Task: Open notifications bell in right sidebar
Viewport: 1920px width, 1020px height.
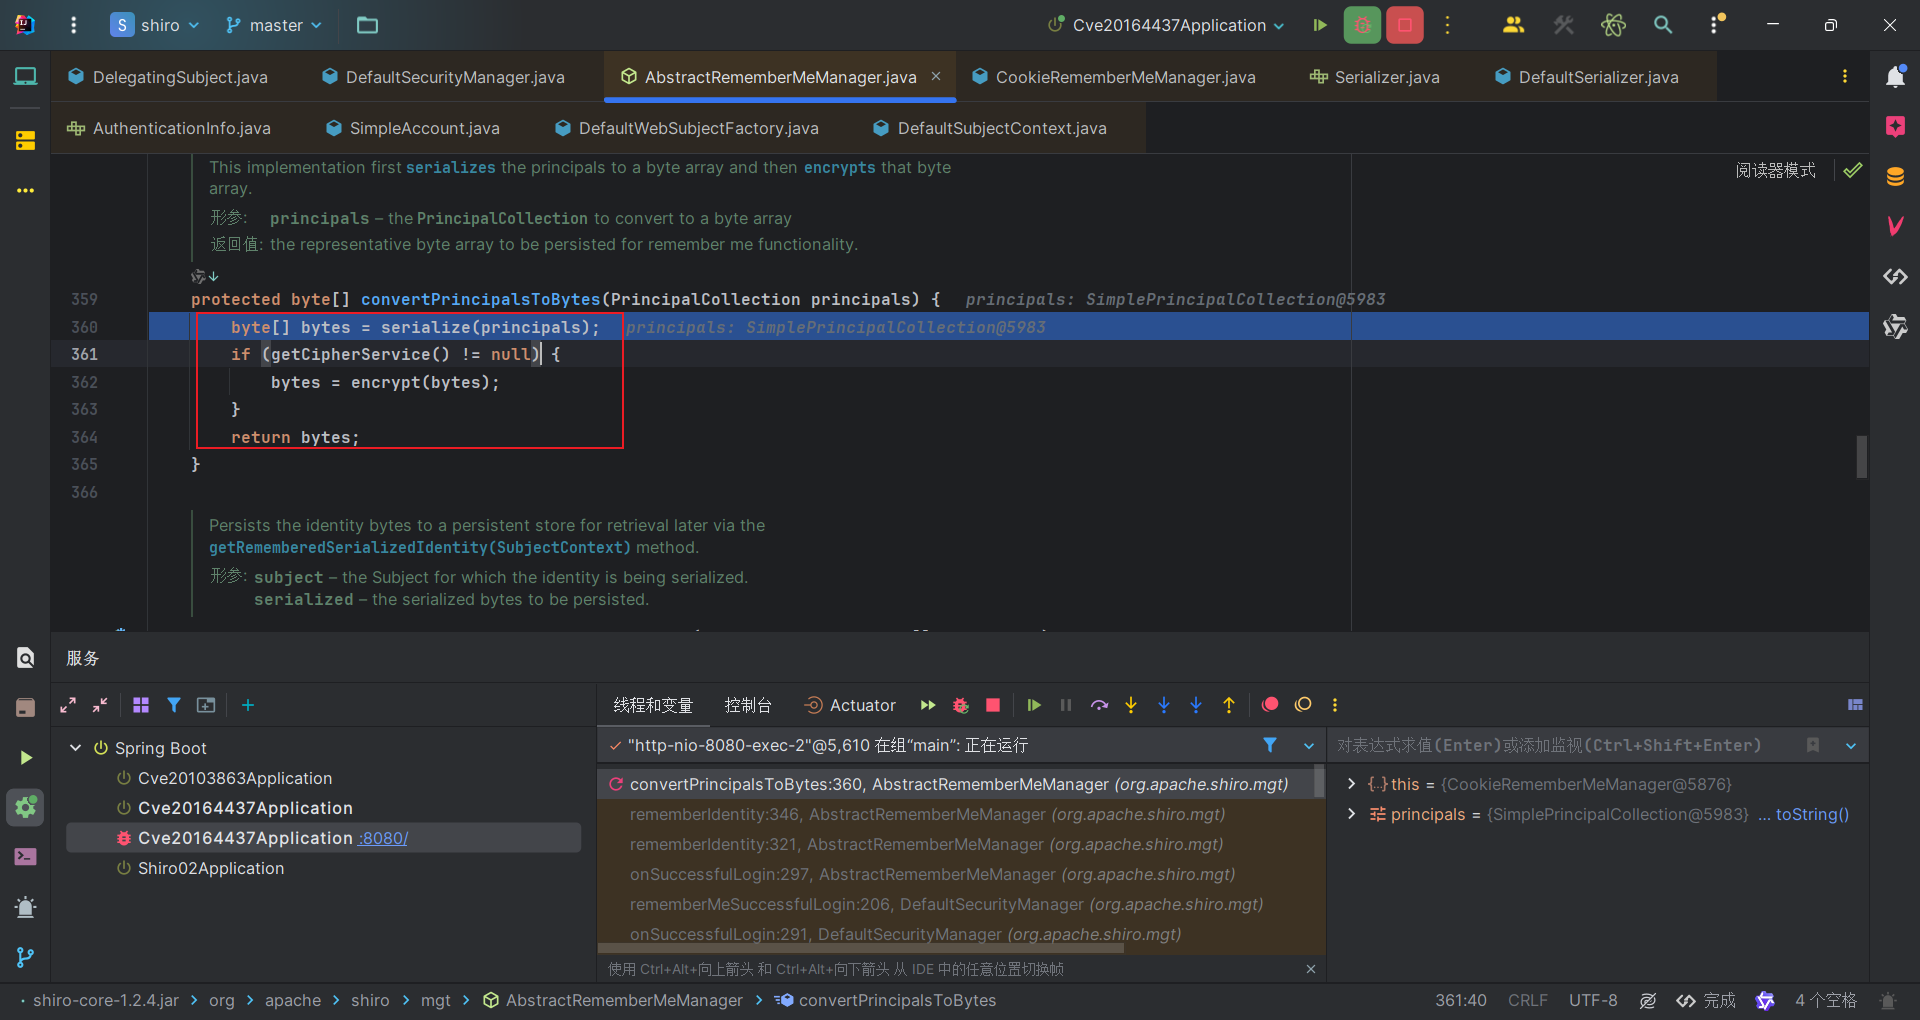Action: point(1895,77)
